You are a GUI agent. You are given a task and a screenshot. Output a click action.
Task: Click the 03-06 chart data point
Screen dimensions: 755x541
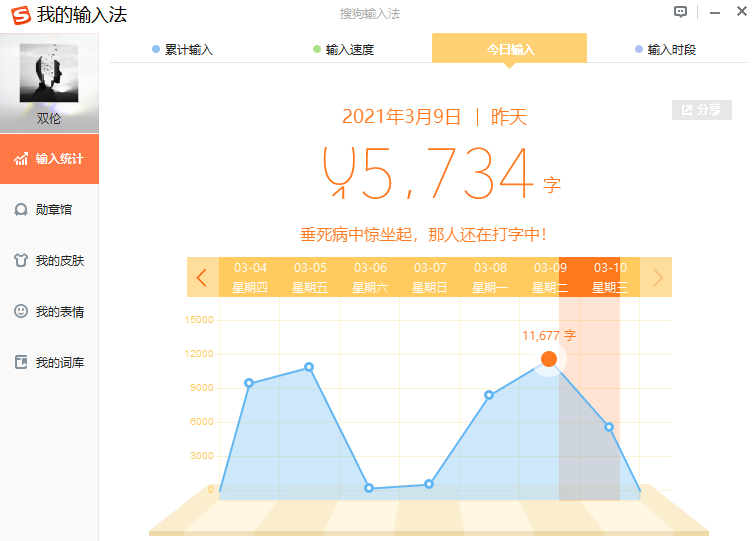pyautogui.click(x=369, y=488)
